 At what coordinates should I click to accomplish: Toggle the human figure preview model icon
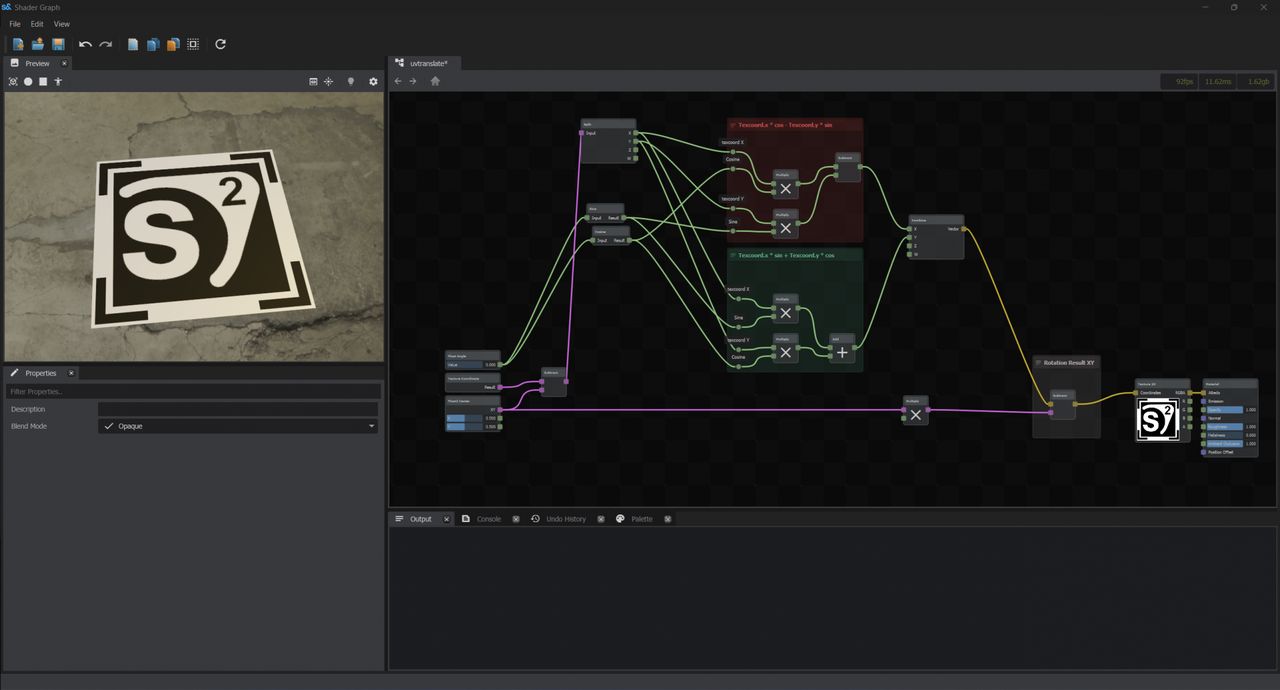[x=58, y=81]
